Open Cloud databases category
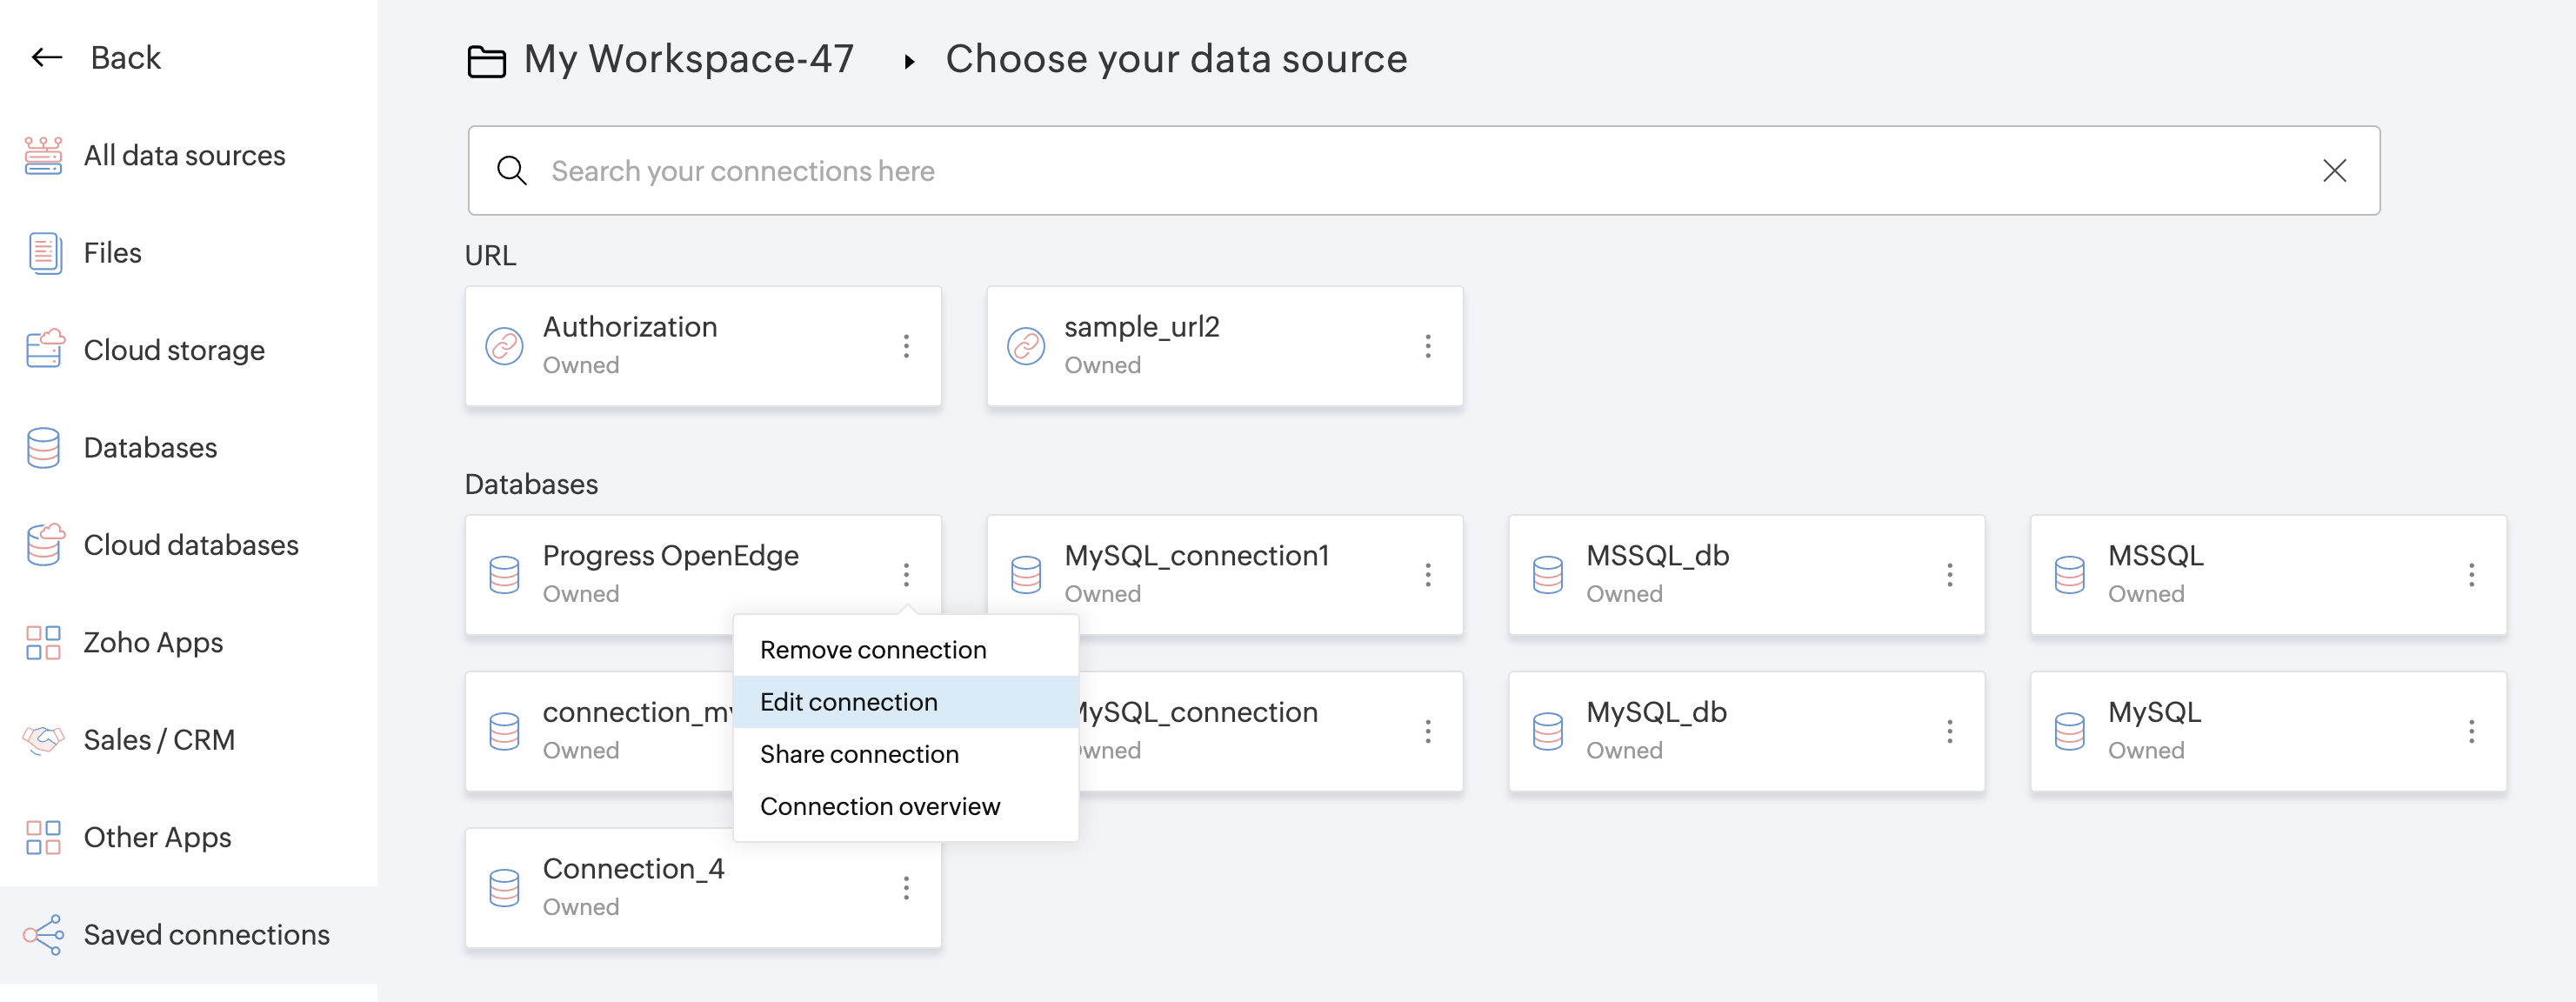The height and width of the screenshot is (1002, 2576). 190,545
